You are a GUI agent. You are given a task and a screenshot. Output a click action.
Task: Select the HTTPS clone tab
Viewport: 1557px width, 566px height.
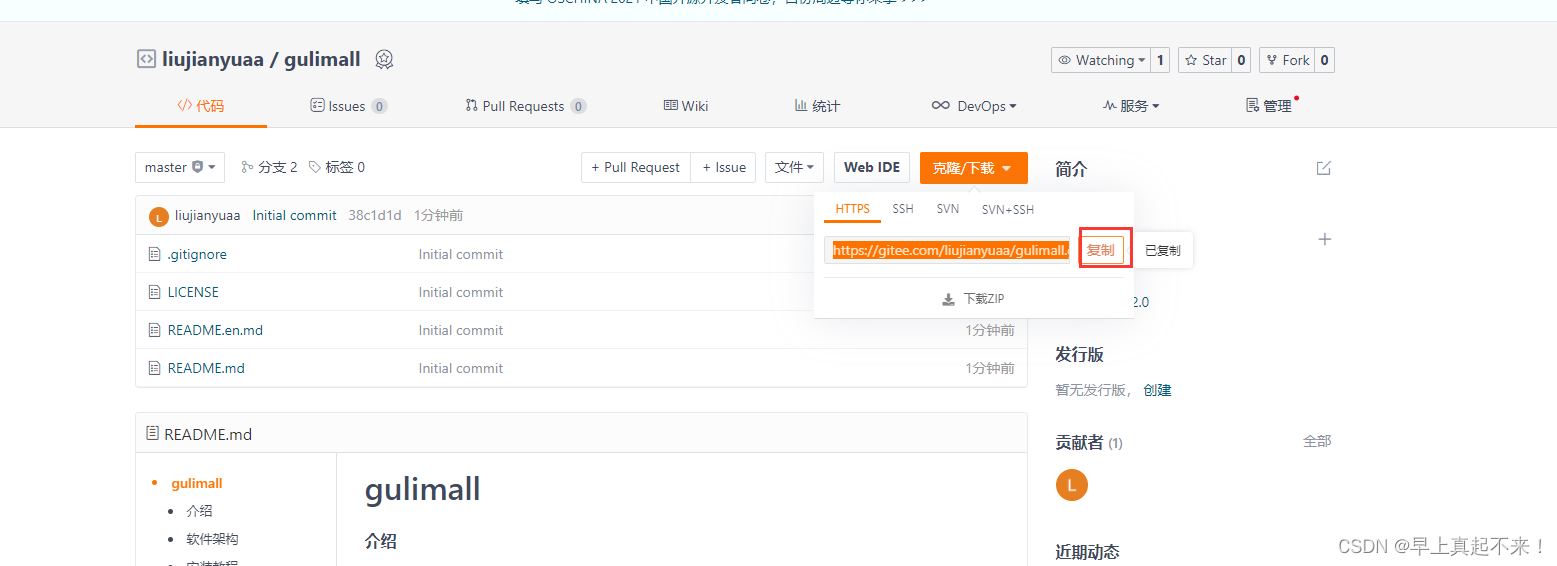pyautogui.click(x=853, y=209)
